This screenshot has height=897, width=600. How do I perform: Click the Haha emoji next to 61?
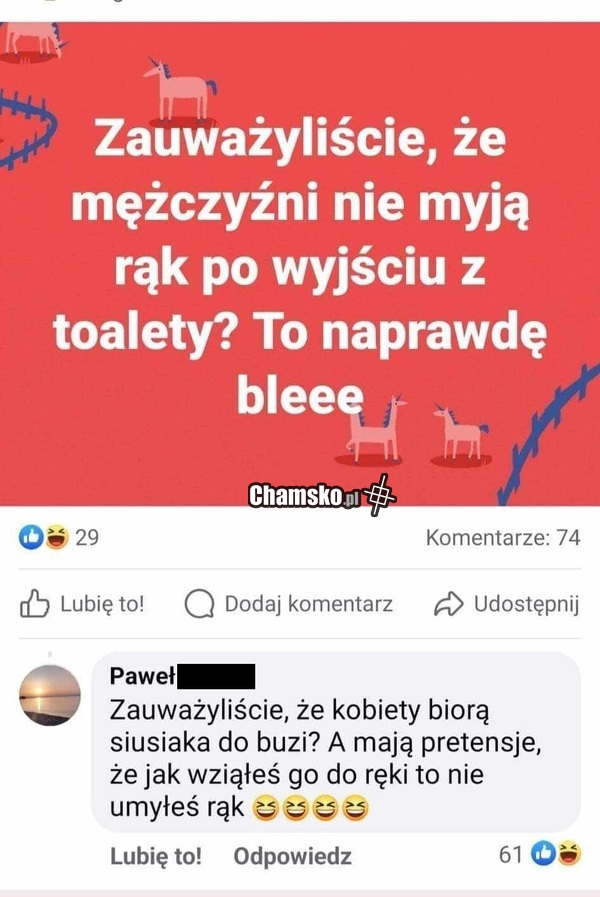click(569, 854)
